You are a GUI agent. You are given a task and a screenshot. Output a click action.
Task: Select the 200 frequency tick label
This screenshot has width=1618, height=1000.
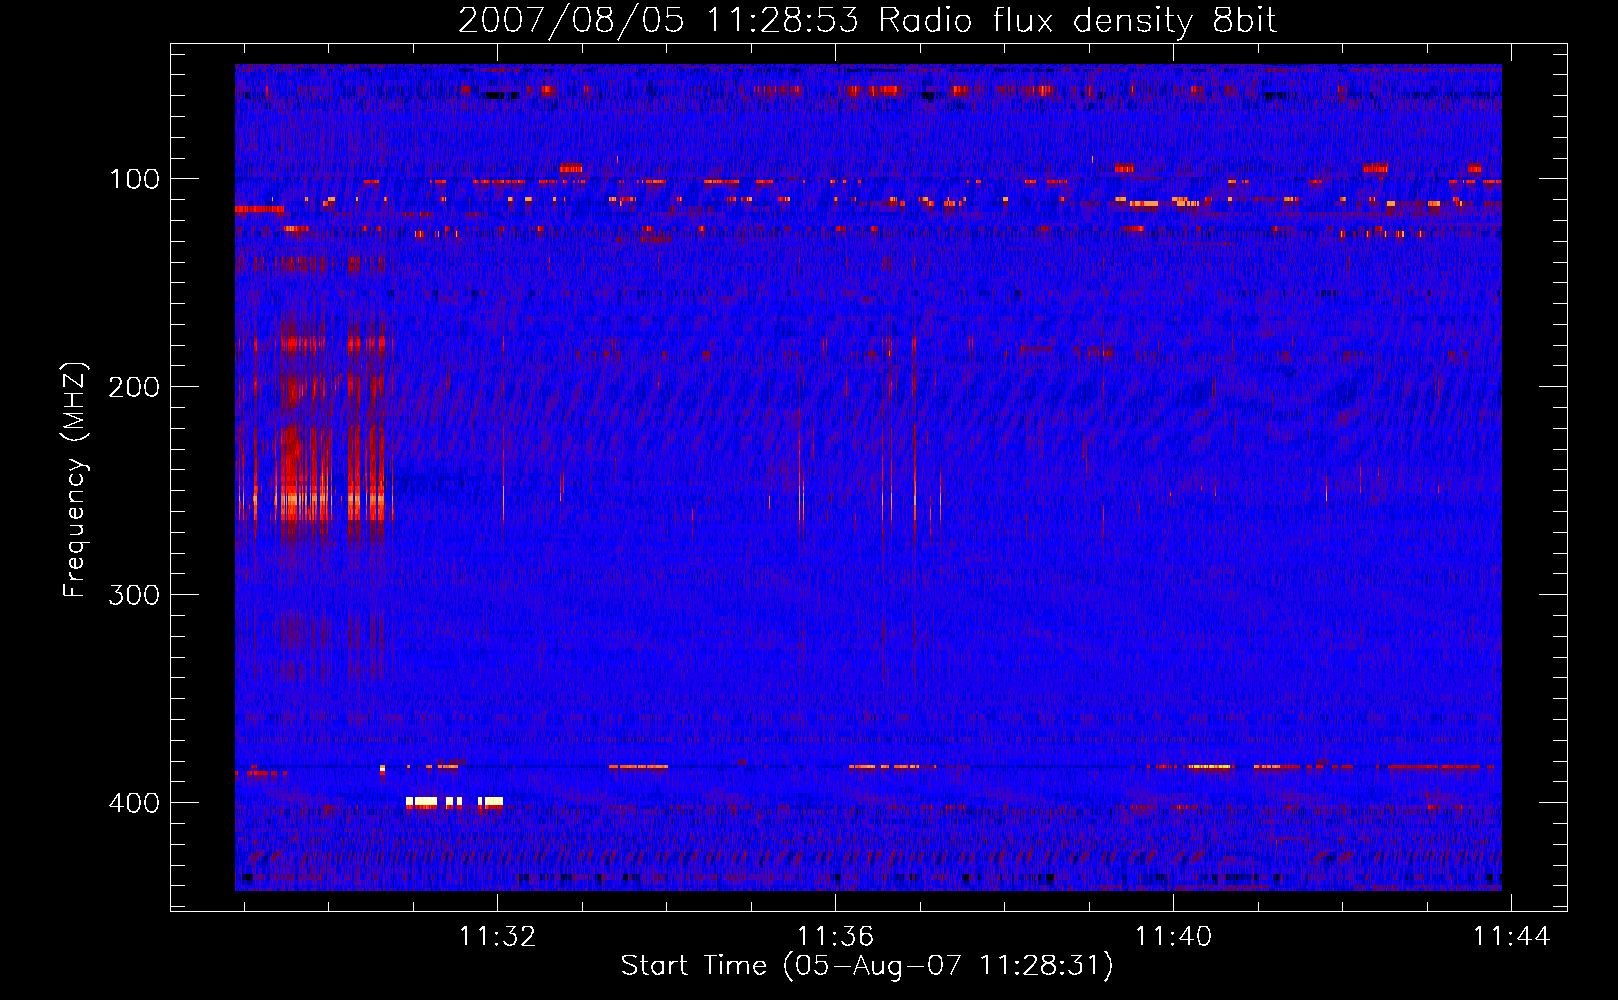pos(135,387)
